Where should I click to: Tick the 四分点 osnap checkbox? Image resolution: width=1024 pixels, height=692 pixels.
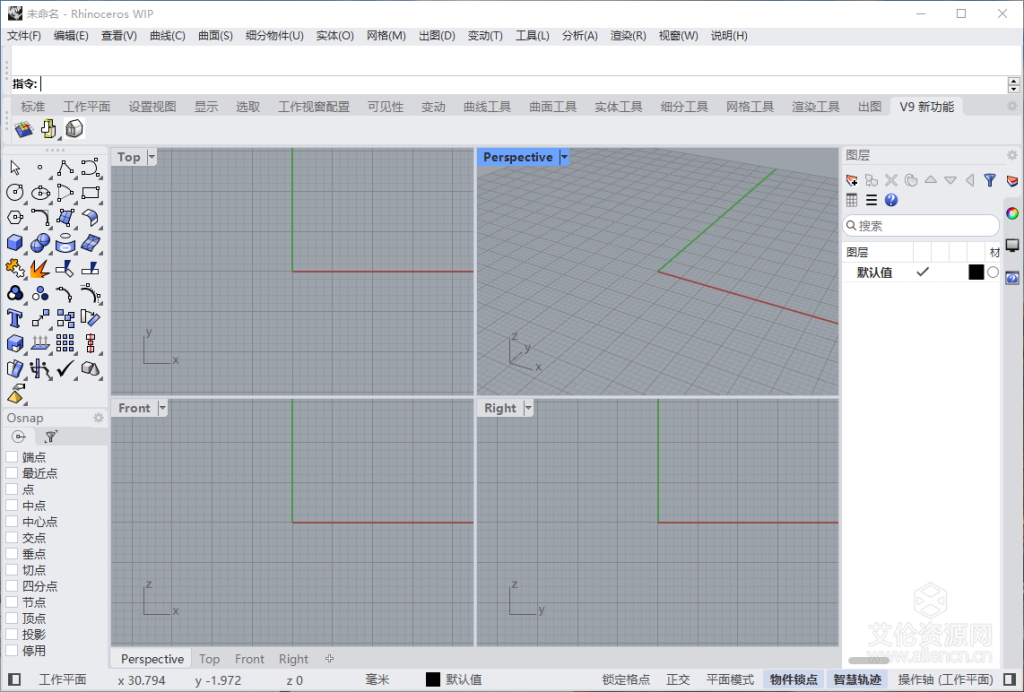12,586
